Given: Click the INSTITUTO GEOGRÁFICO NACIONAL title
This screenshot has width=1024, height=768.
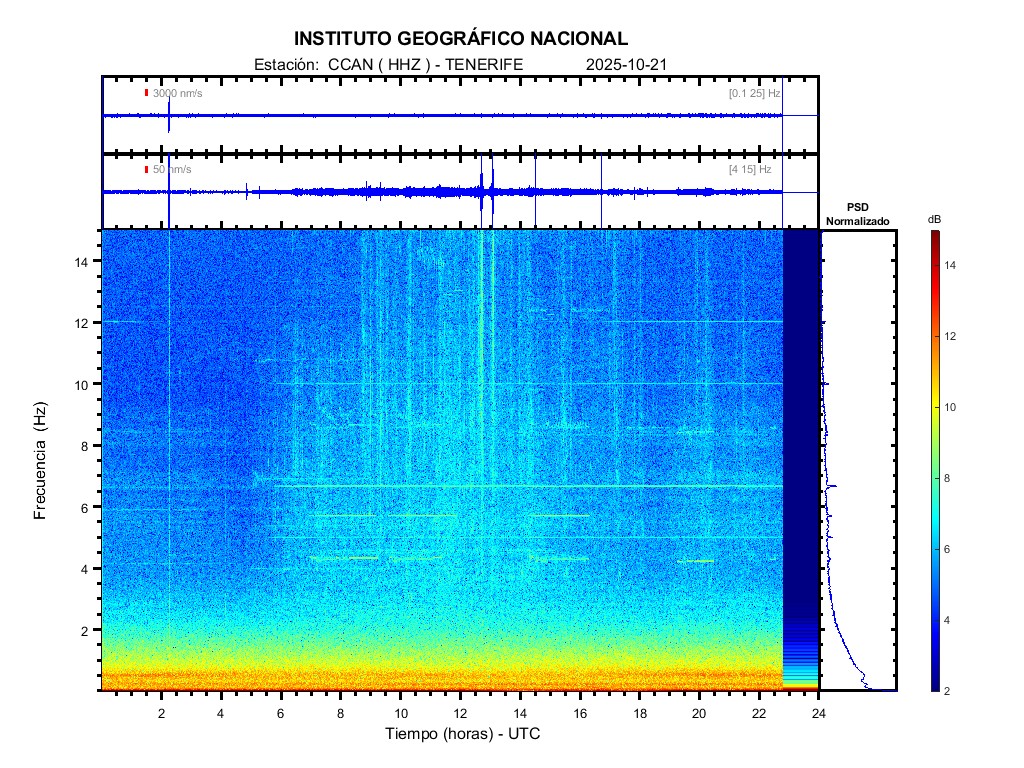Looking at the screenshot, I should [461, 39].
